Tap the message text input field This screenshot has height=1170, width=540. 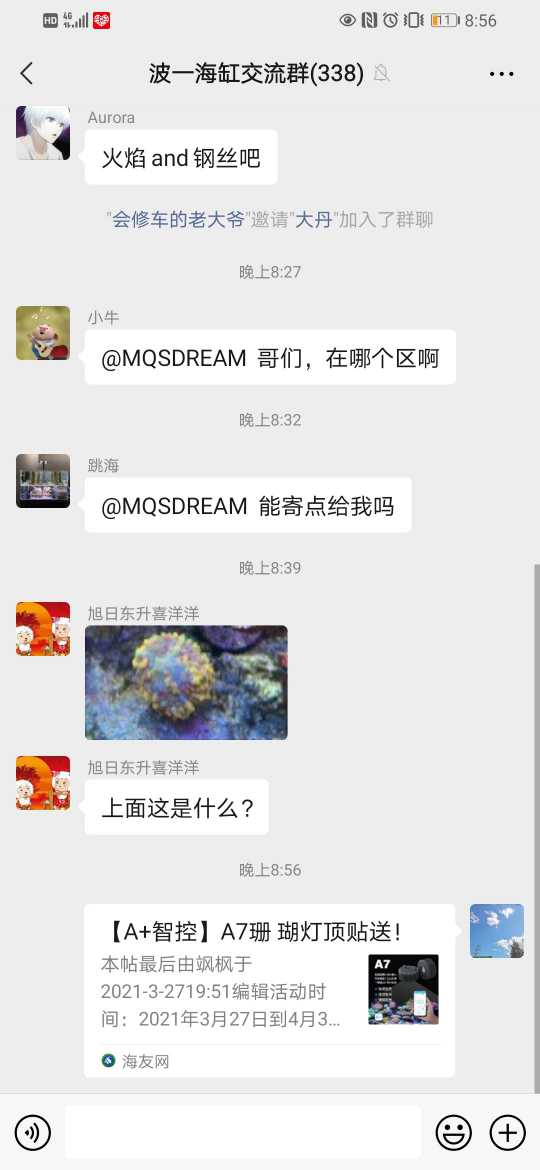(242, 1133)
